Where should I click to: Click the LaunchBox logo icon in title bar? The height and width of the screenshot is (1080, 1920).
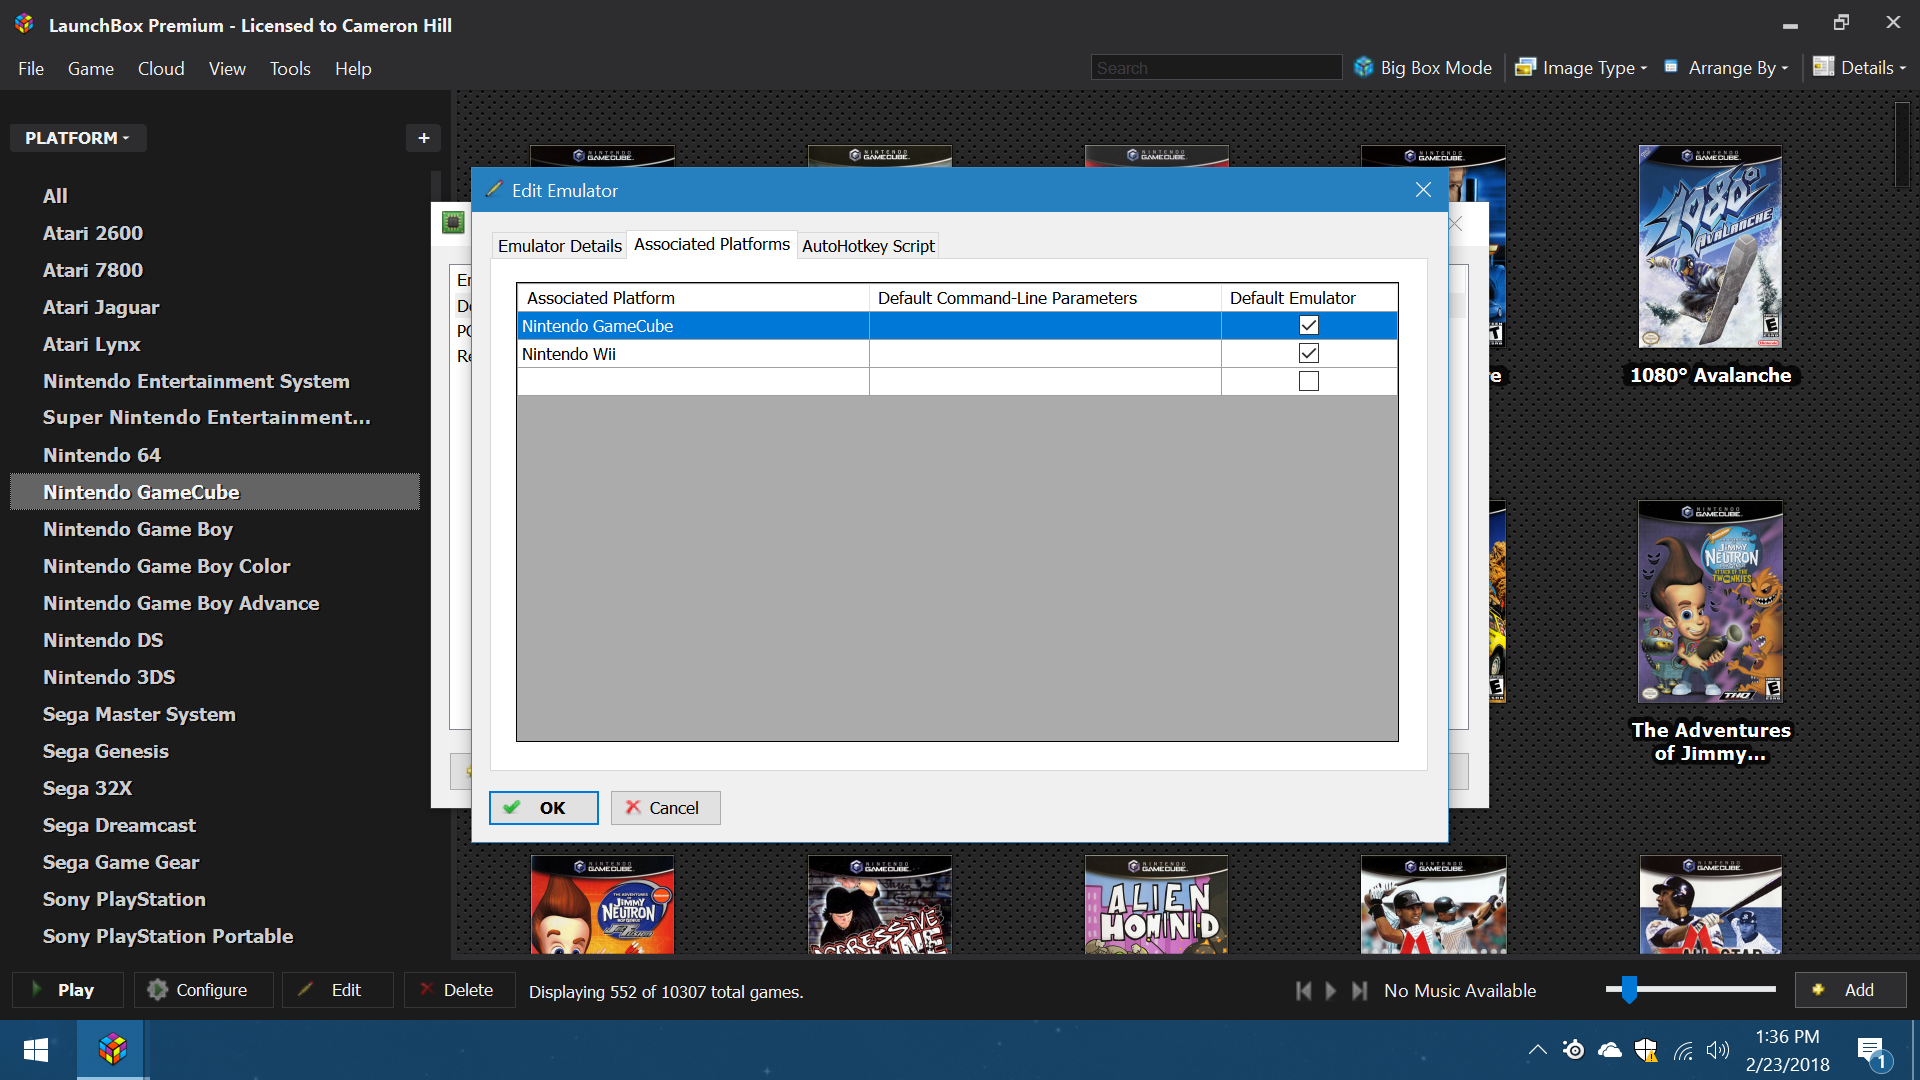click(x=24, y=24)
